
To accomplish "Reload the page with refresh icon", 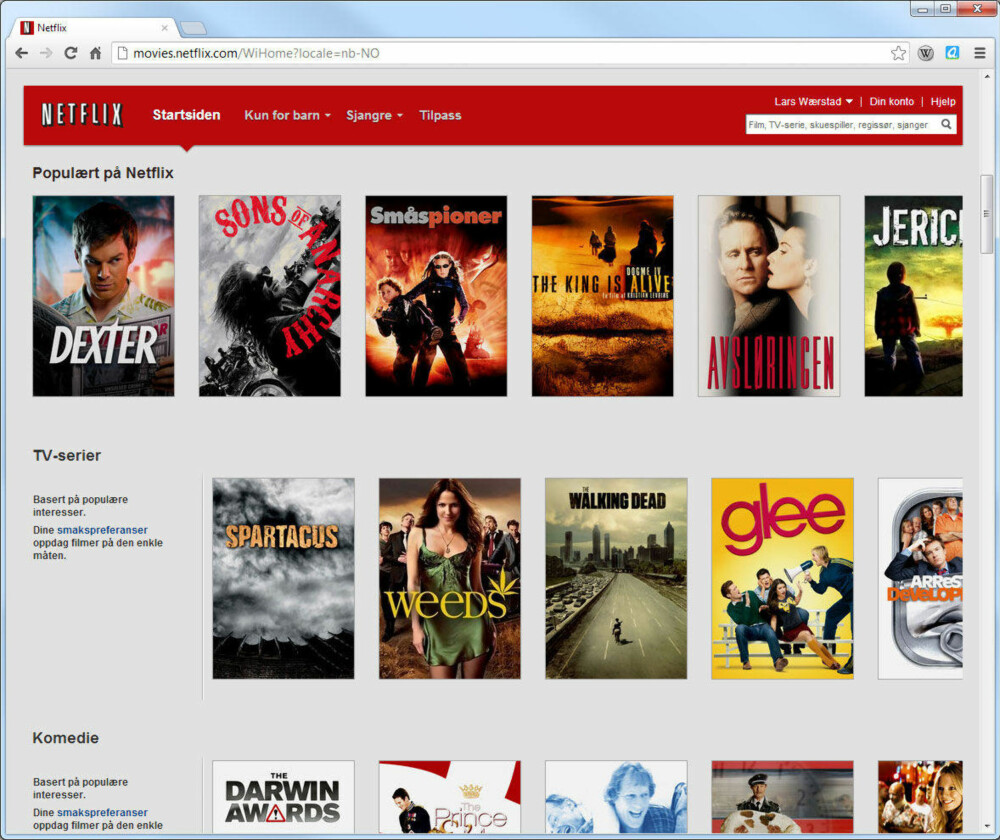I will tap(71, 54).
